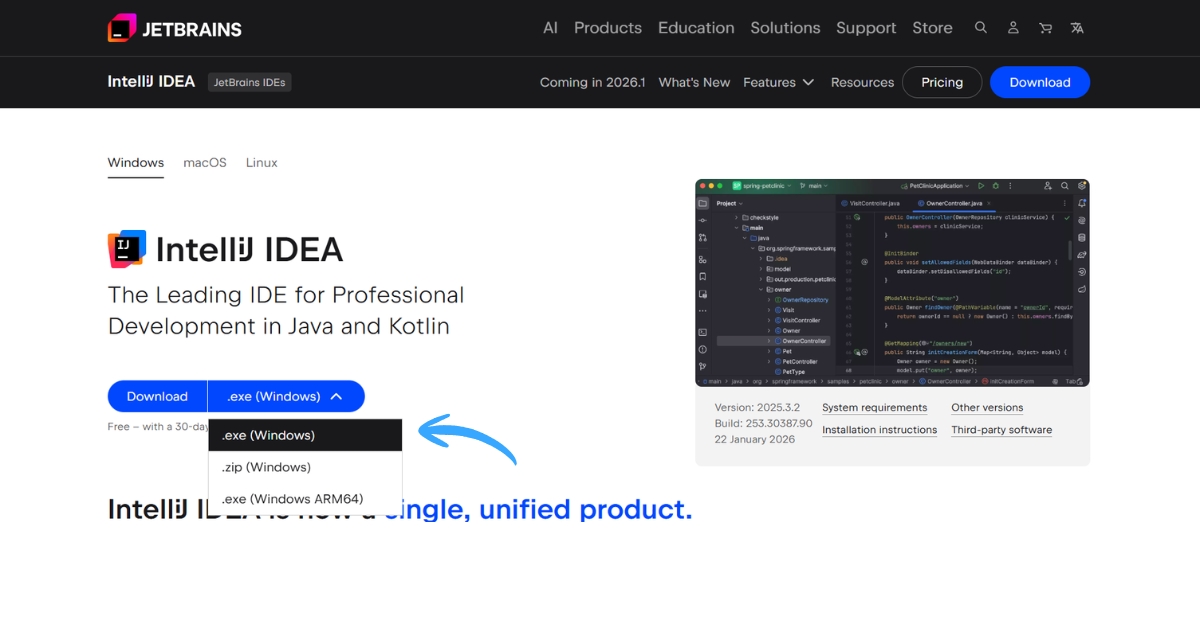This screenshot has width=1200, height=630.
Task: Open the AI Assistant spiral icon in IDE preview
Action: pos(1082,220)
